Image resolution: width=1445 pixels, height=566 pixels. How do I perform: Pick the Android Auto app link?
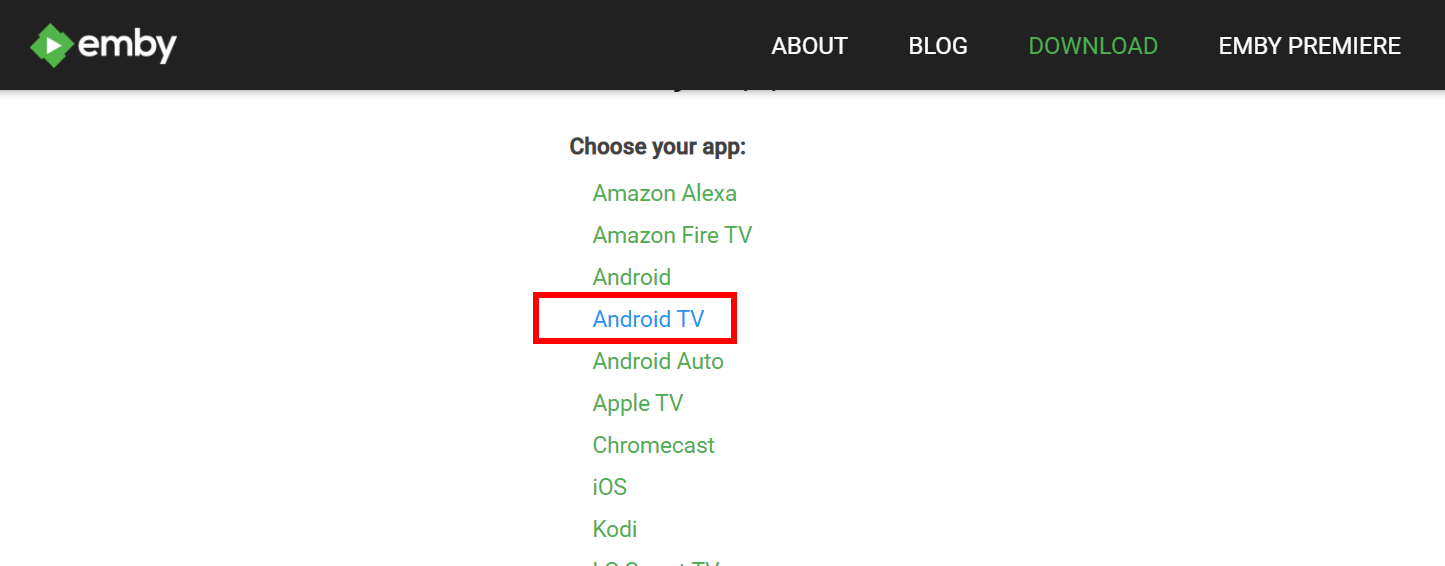(658, 361)
